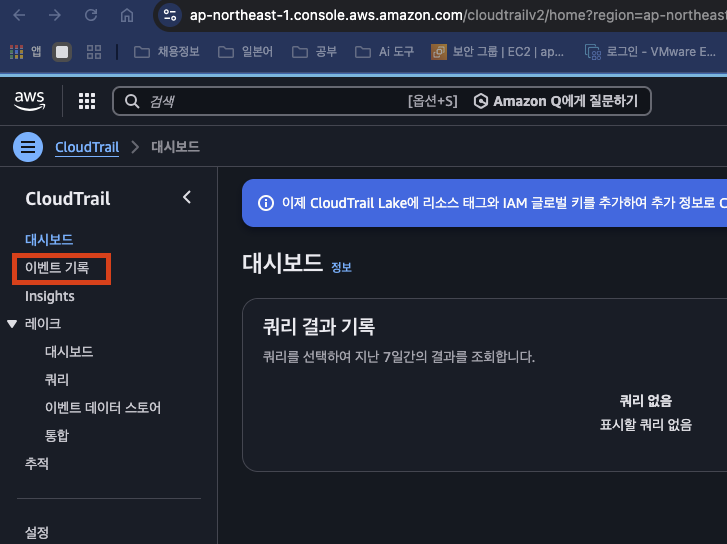Click the 쿼리 없음 text

[646, 400]
